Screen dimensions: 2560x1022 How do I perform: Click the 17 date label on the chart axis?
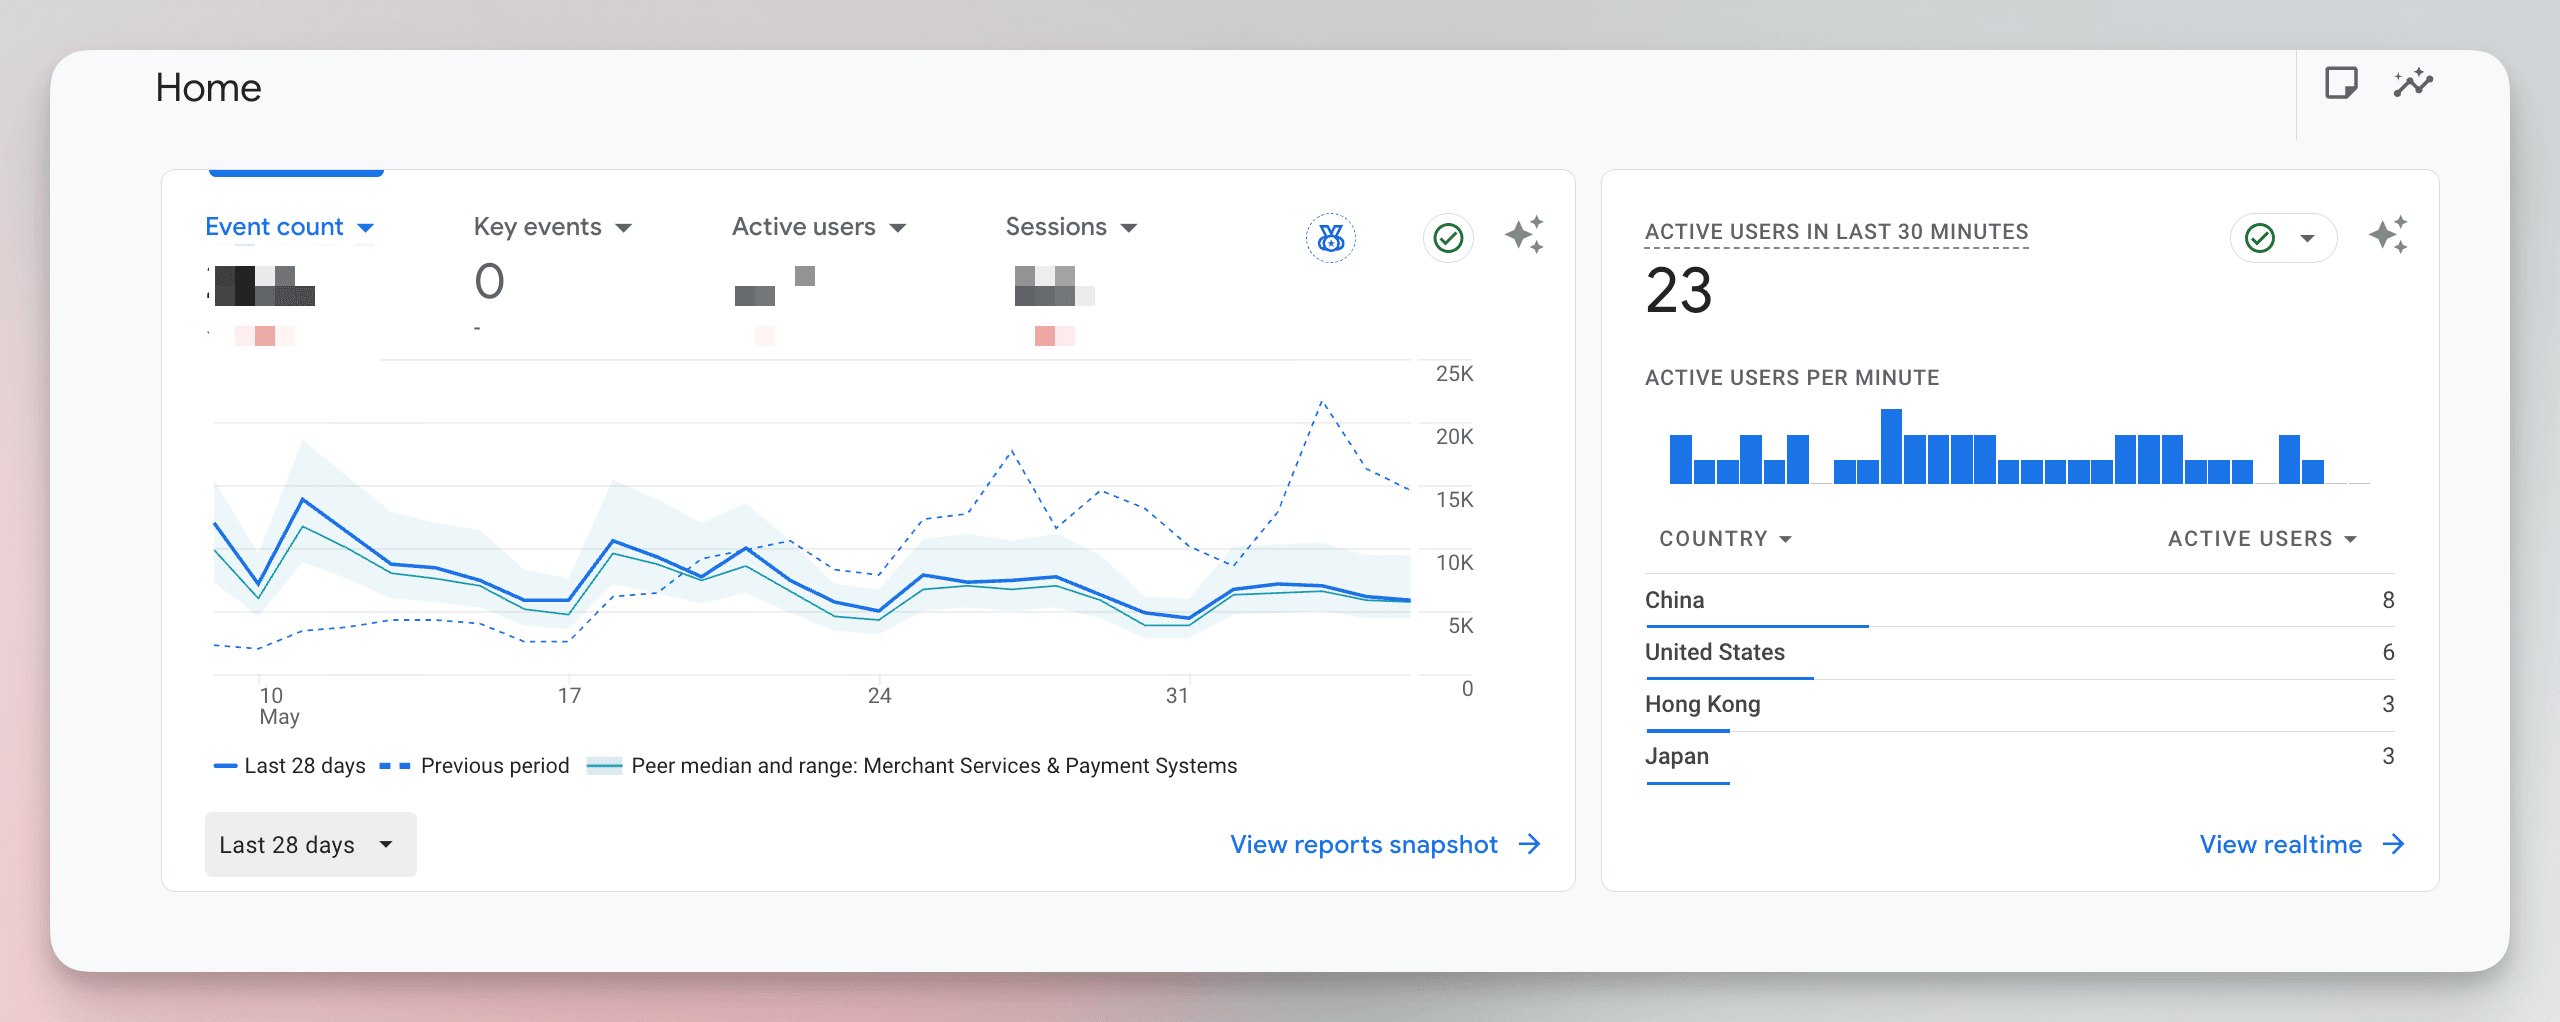click(569, 696)
